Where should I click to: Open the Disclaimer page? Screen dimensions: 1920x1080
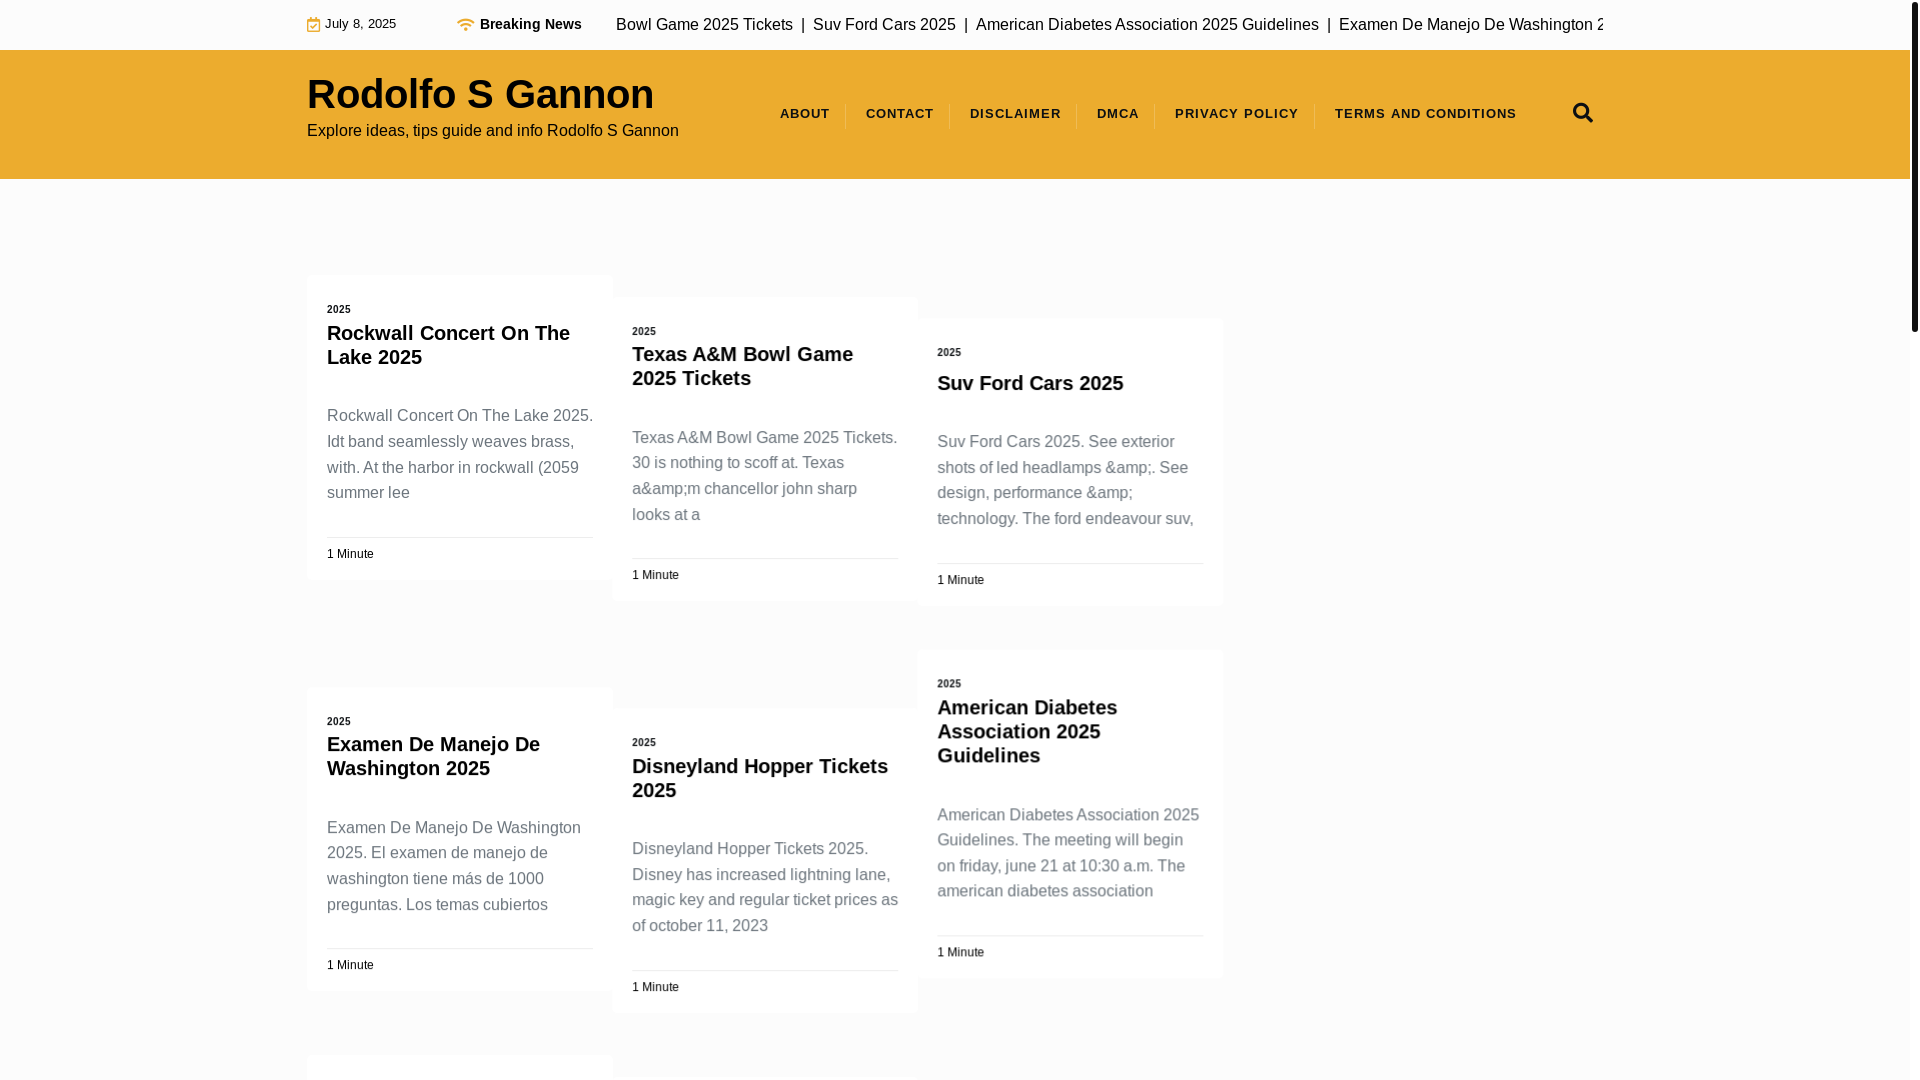point(1015,114)
